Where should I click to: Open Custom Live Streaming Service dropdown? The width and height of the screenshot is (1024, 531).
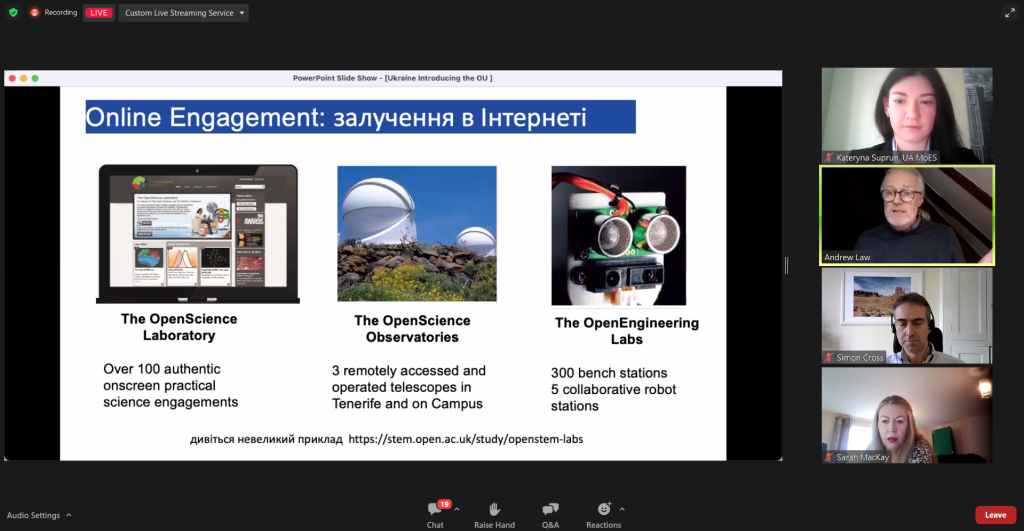184,12
